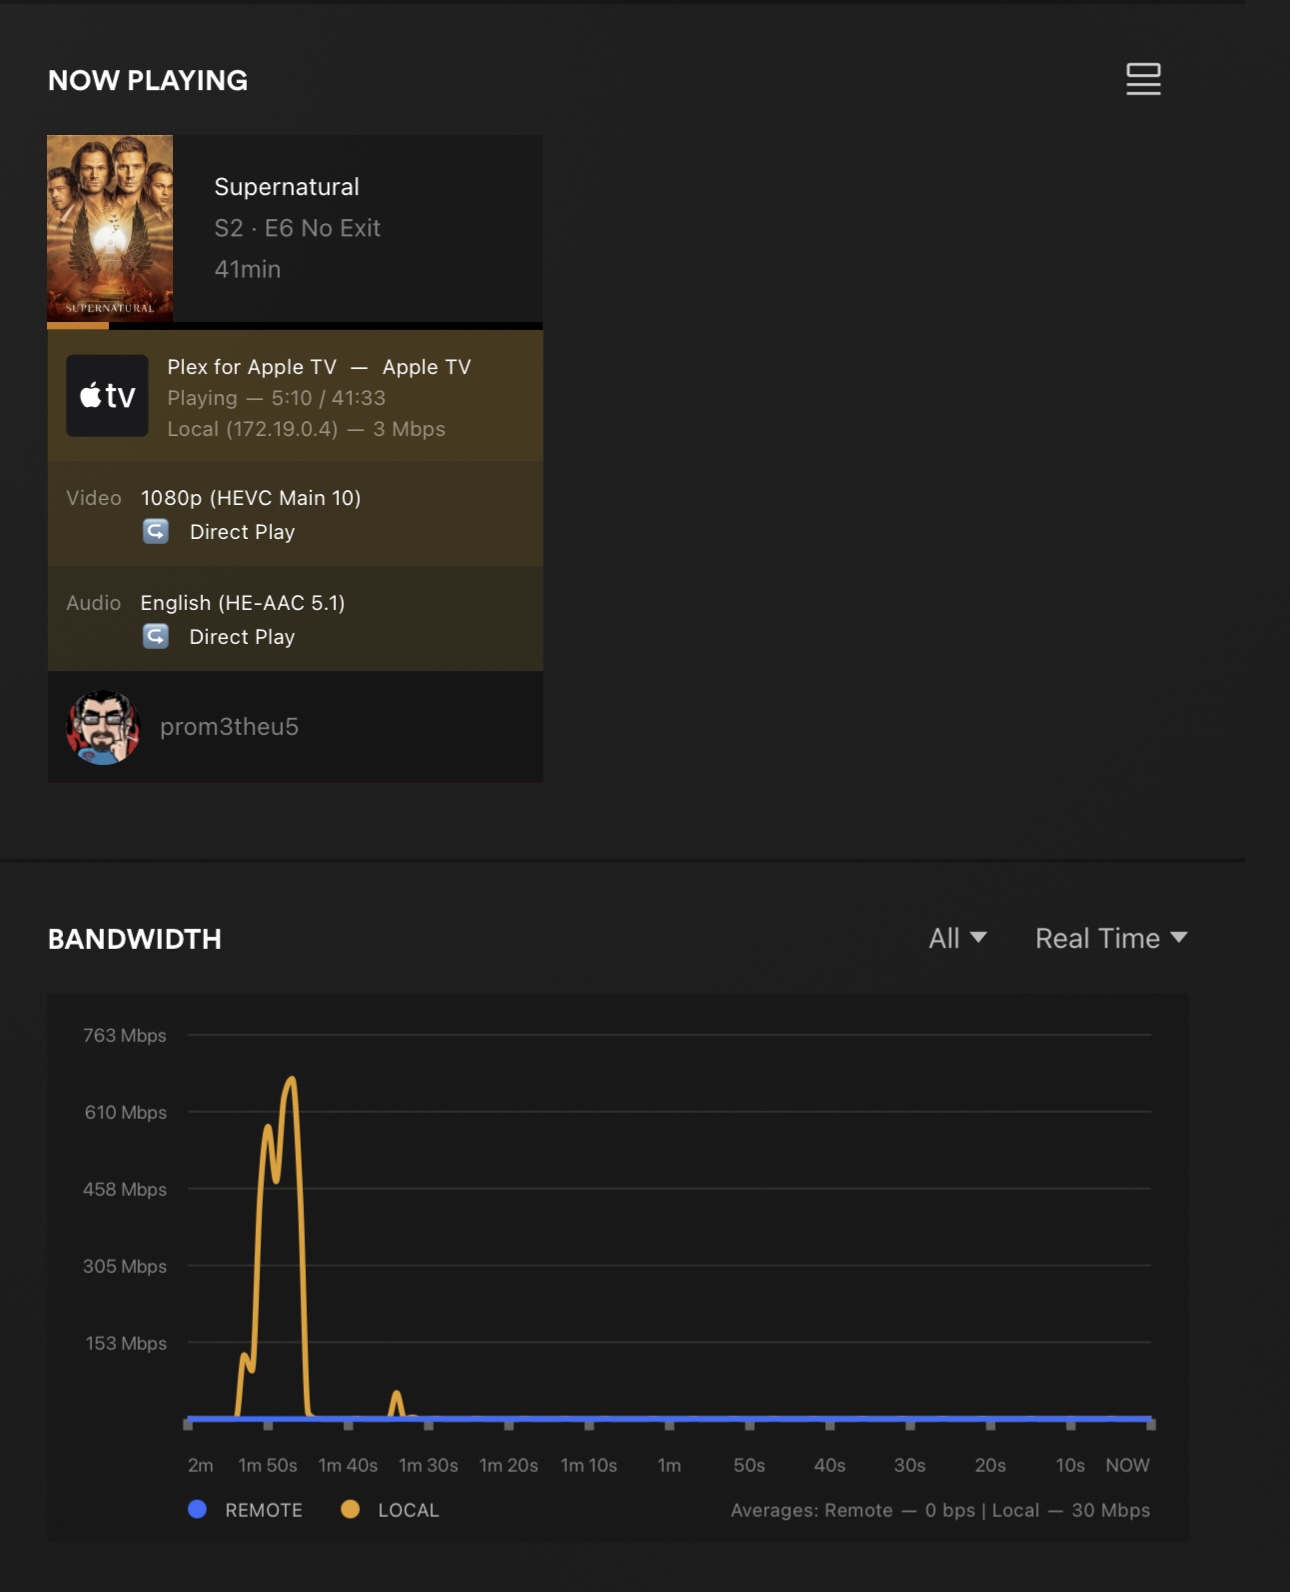Click the playback progress bar
Image resolution: width=1290 pixels, height=1592 pixels.
[x=295, y=325]
